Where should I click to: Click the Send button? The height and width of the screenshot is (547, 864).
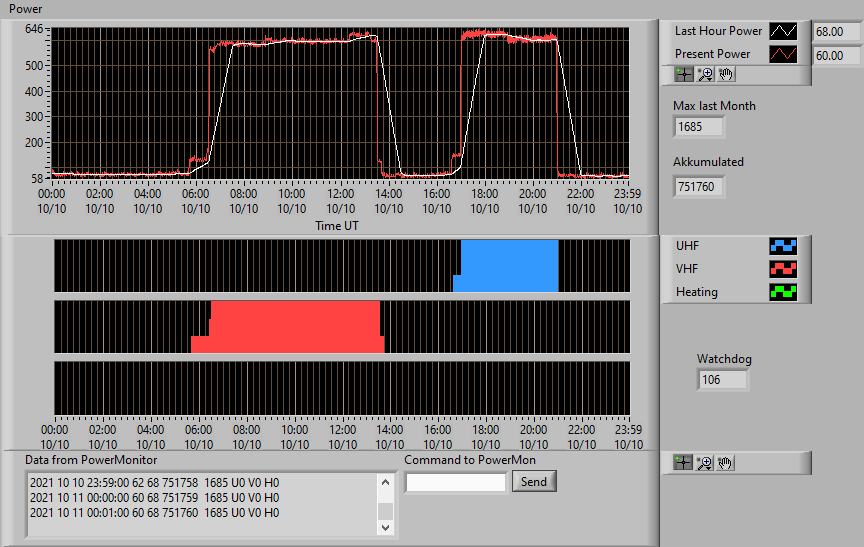(534, 481)
